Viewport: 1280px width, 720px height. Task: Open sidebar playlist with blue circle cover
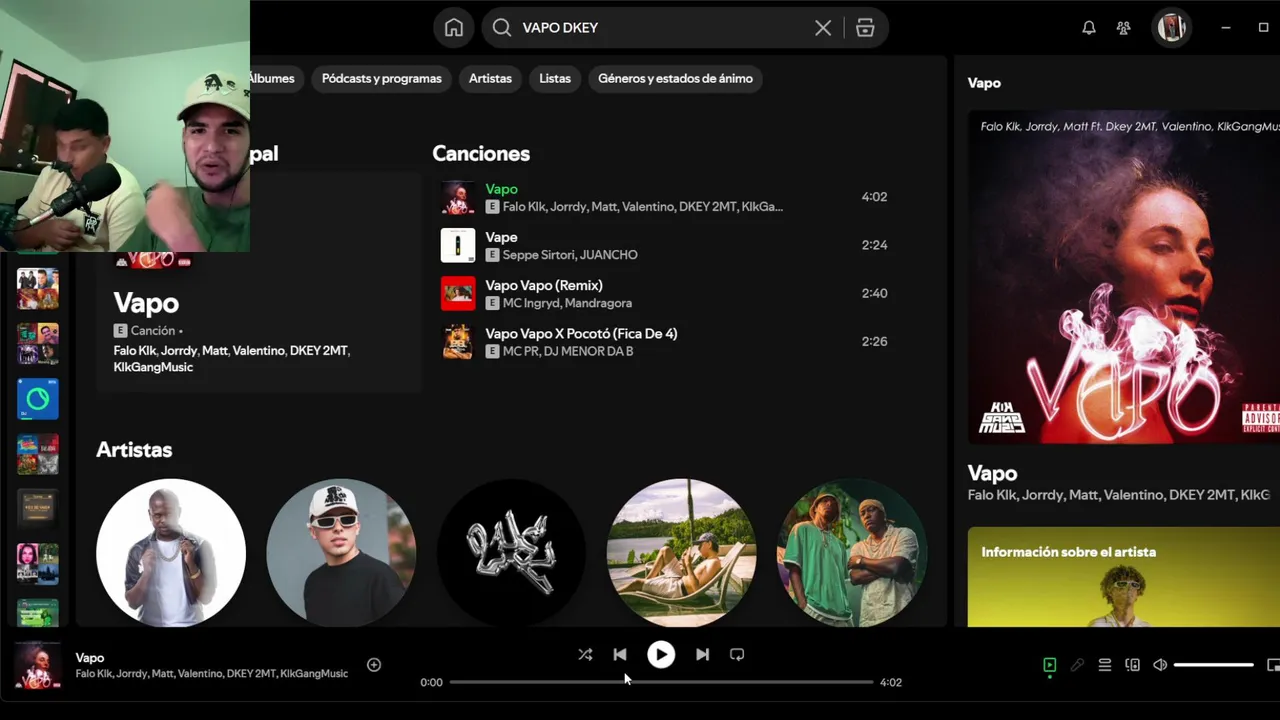[38, 400]
